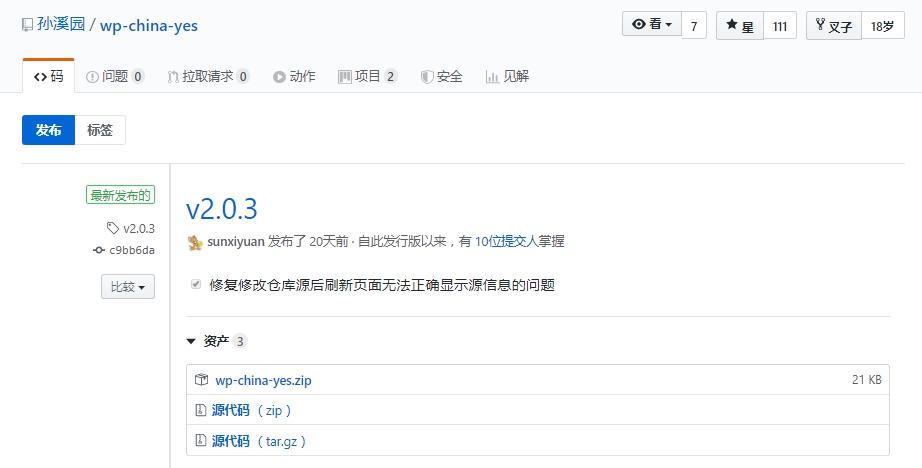The height and width of the screenshot is (468, 922).
Task: Switch to the 问题 issues tab
Action: pyautogui.click(x=115, y=76)
